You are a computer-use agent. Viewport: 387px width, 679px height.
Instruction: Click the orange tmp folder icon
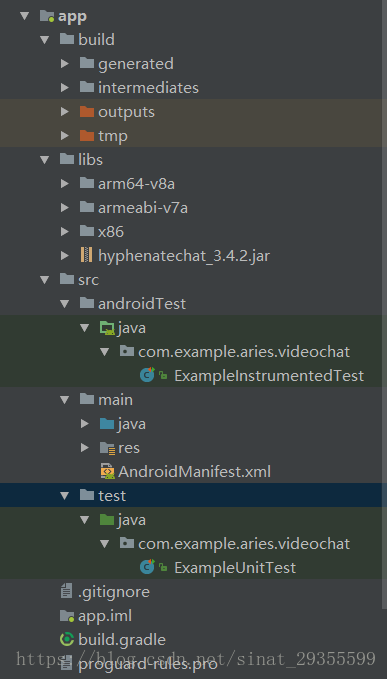click(87, 136)
